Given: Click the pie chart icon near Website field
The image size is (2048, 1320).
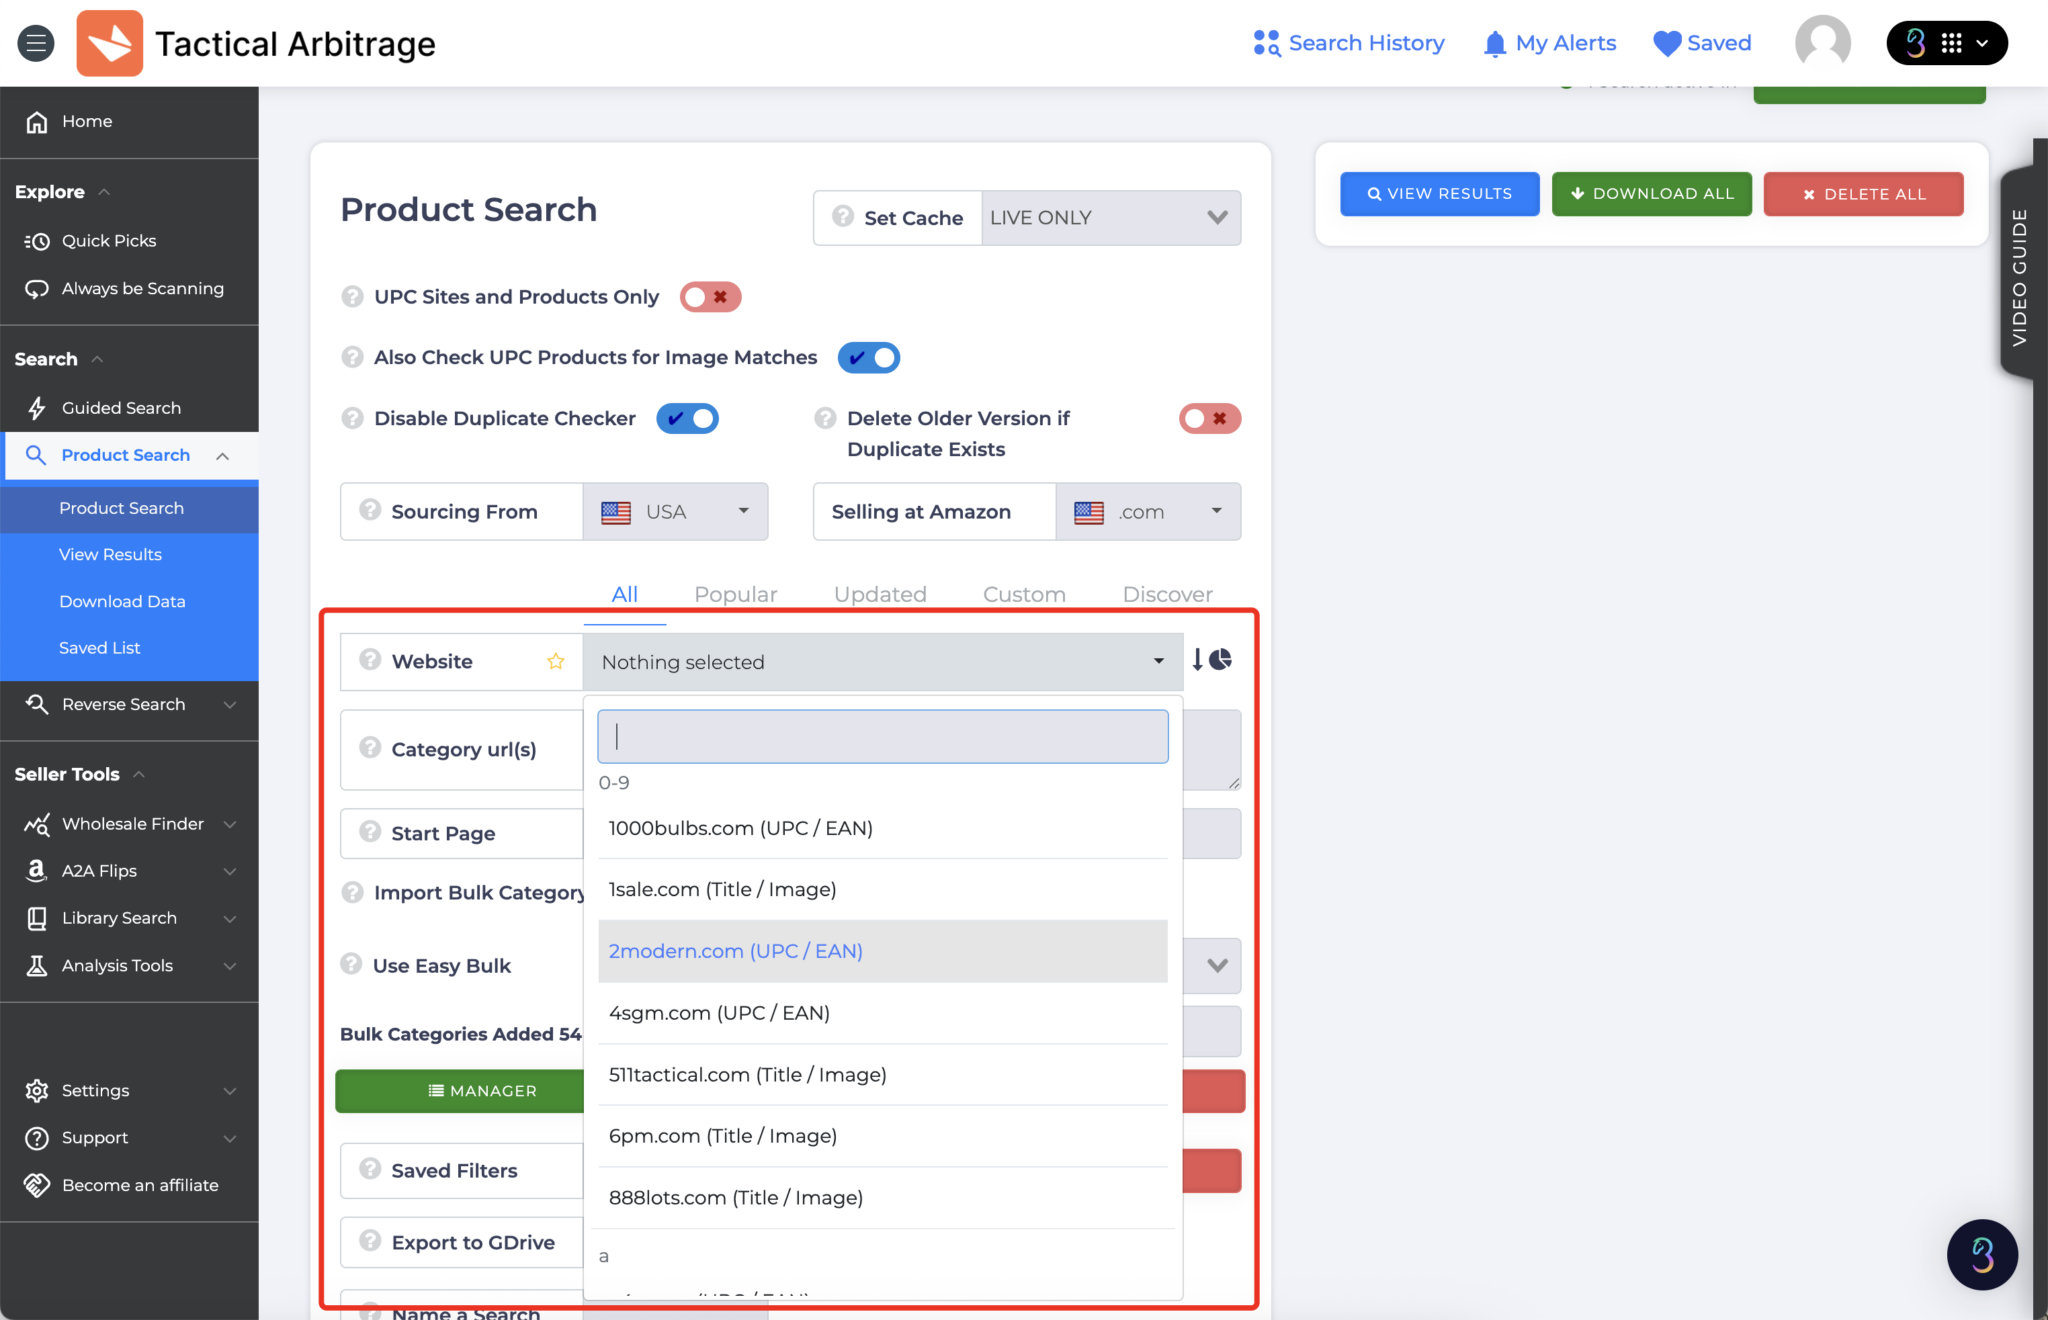Looking at the screenshot, I should coord(1222,660).
